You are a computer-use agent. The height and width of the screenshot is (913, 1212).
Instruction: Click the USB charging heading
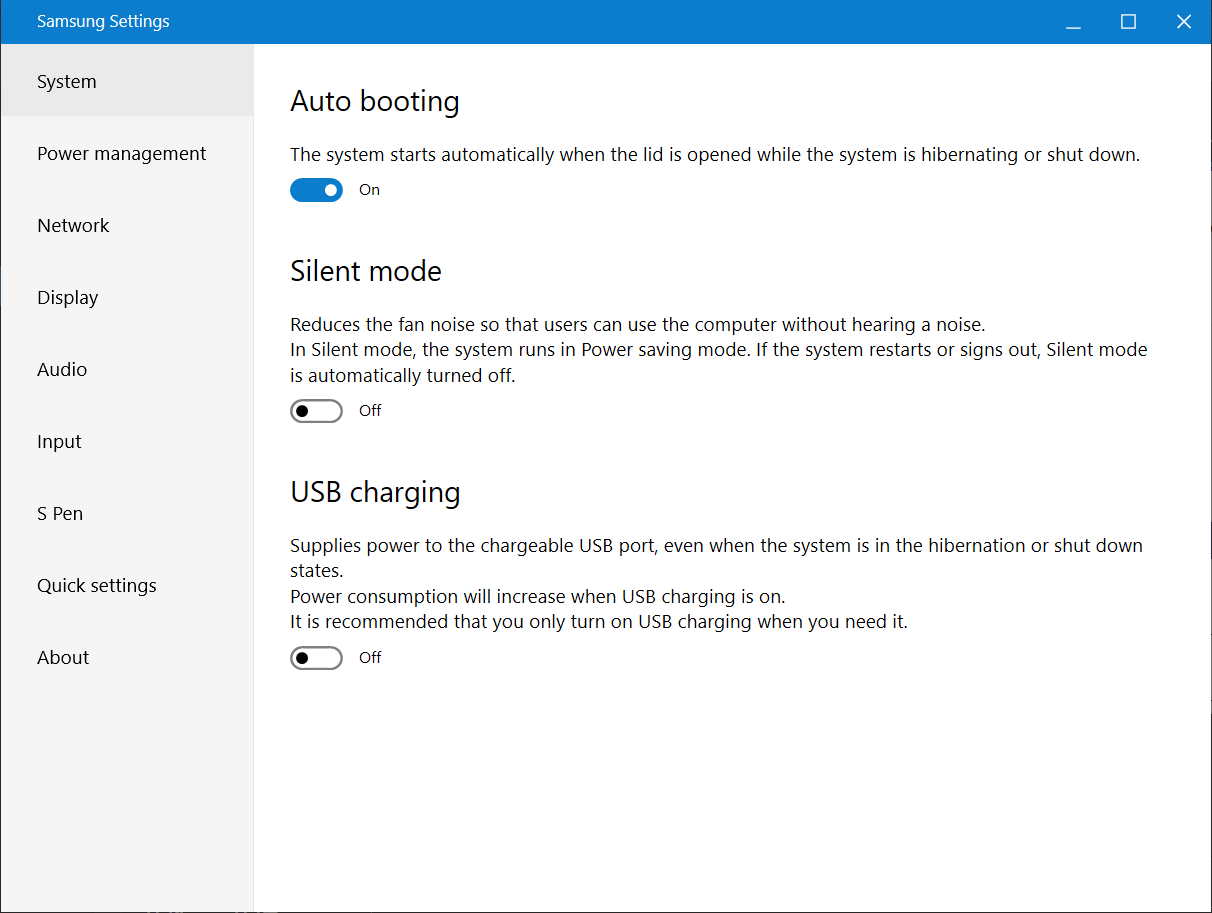(x=375, y=492)
